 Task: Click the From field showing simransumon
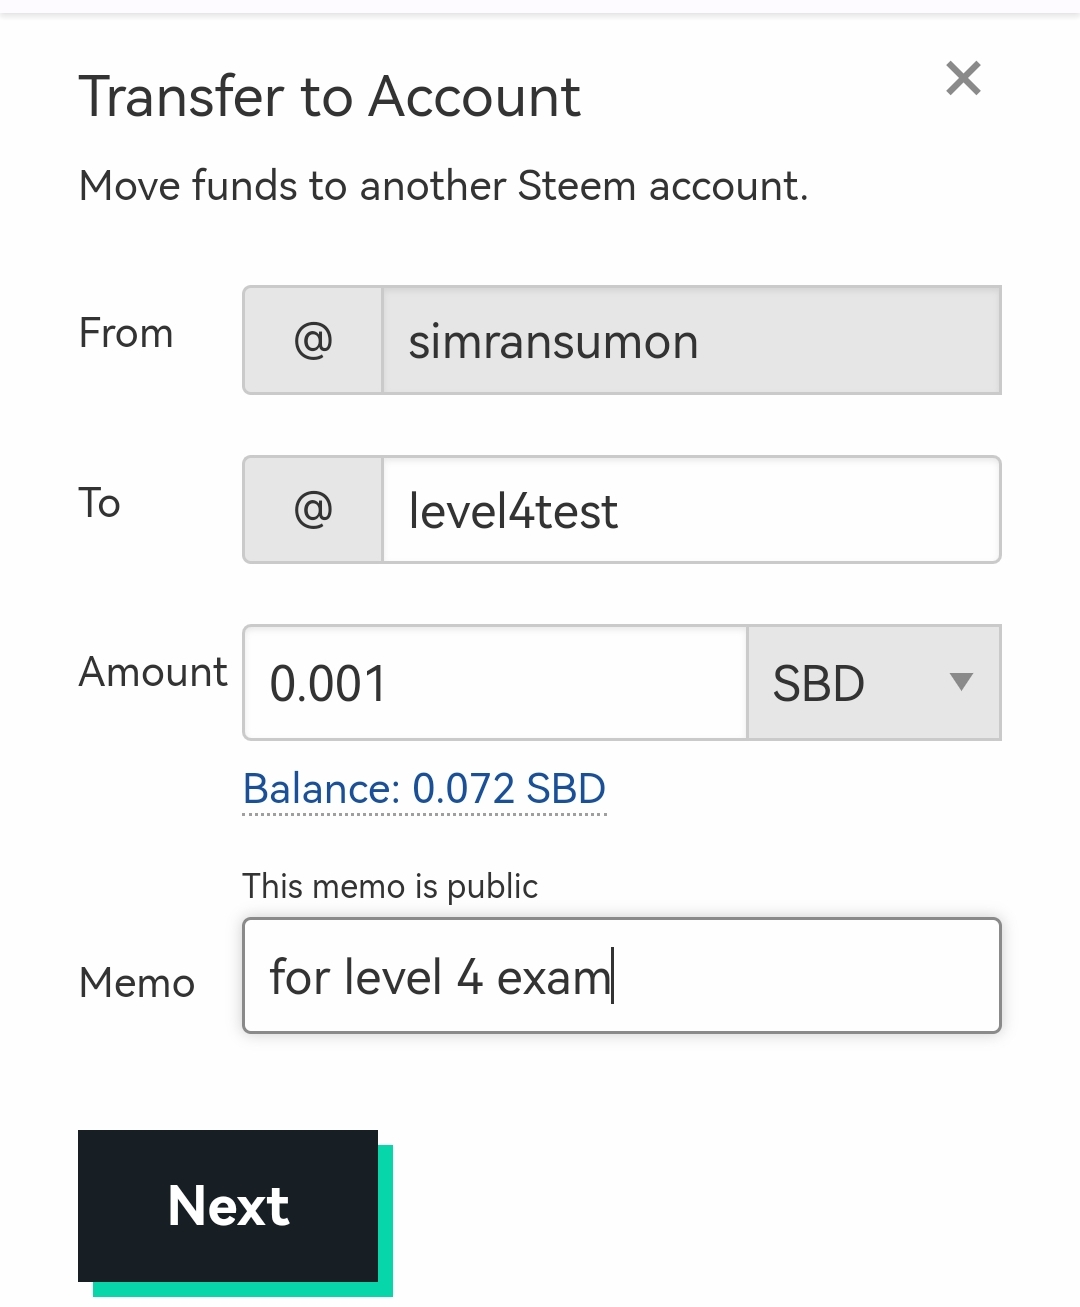(x=690, y=340)
